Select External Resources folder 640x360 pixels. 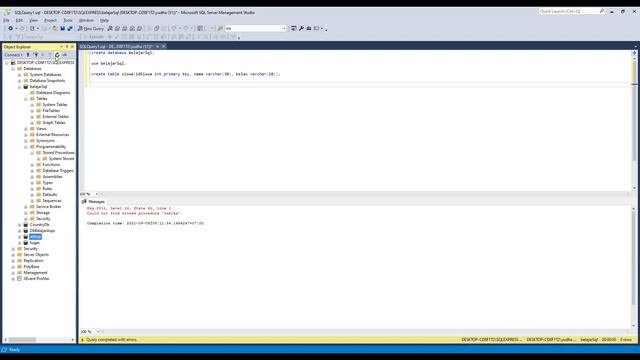[53, 135]
